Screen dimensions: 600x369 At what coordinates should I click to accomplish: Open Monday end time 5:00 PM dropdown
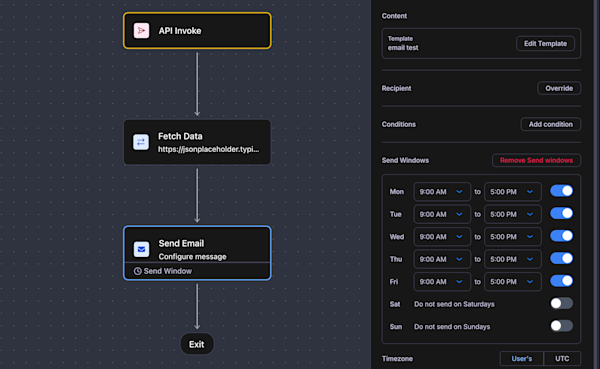point(513,192)
